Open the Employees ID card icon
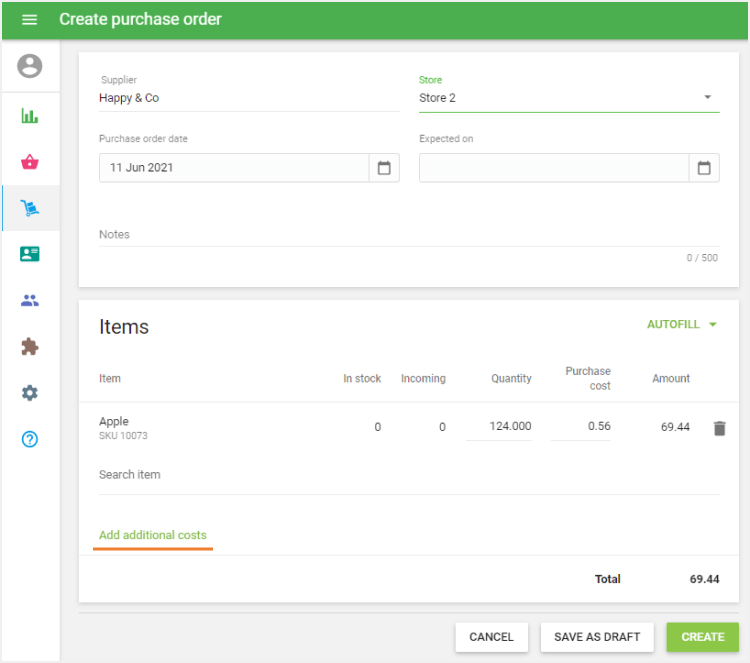Viewport: 750px width, 663px height. pos(30,254)
